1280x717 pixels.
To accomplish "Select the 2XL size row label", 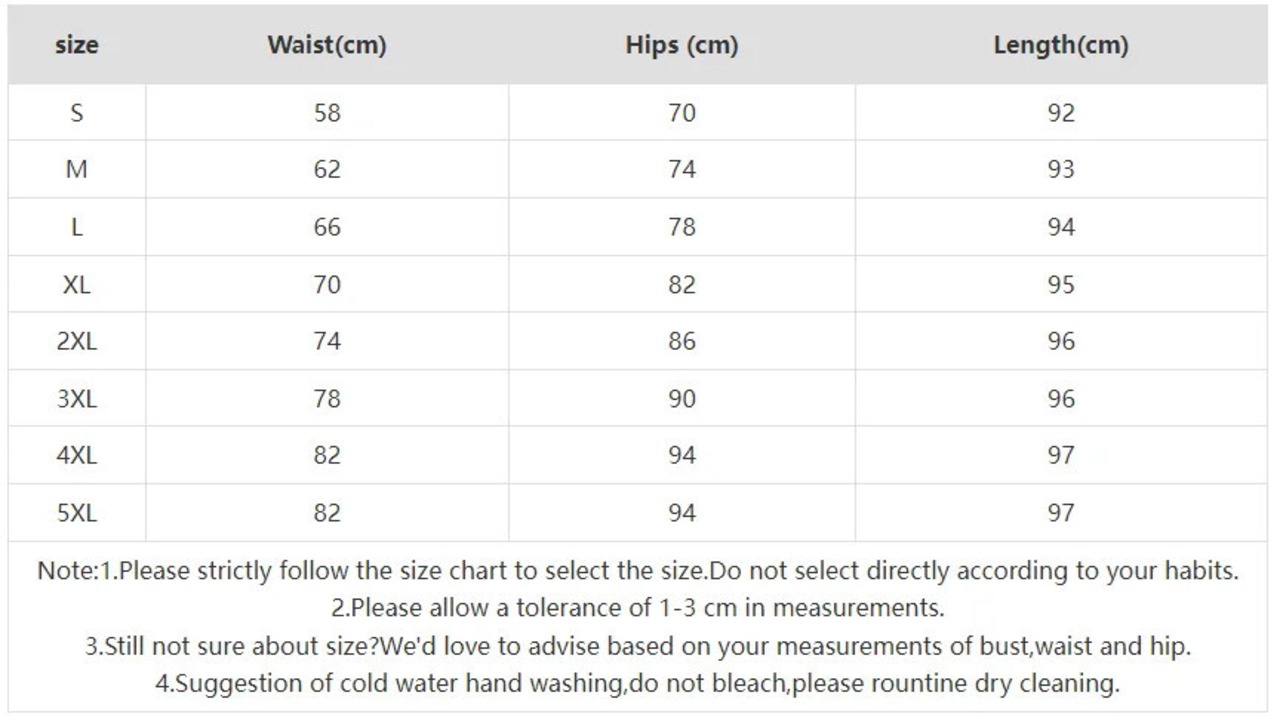I will click(x=77, y=341).
